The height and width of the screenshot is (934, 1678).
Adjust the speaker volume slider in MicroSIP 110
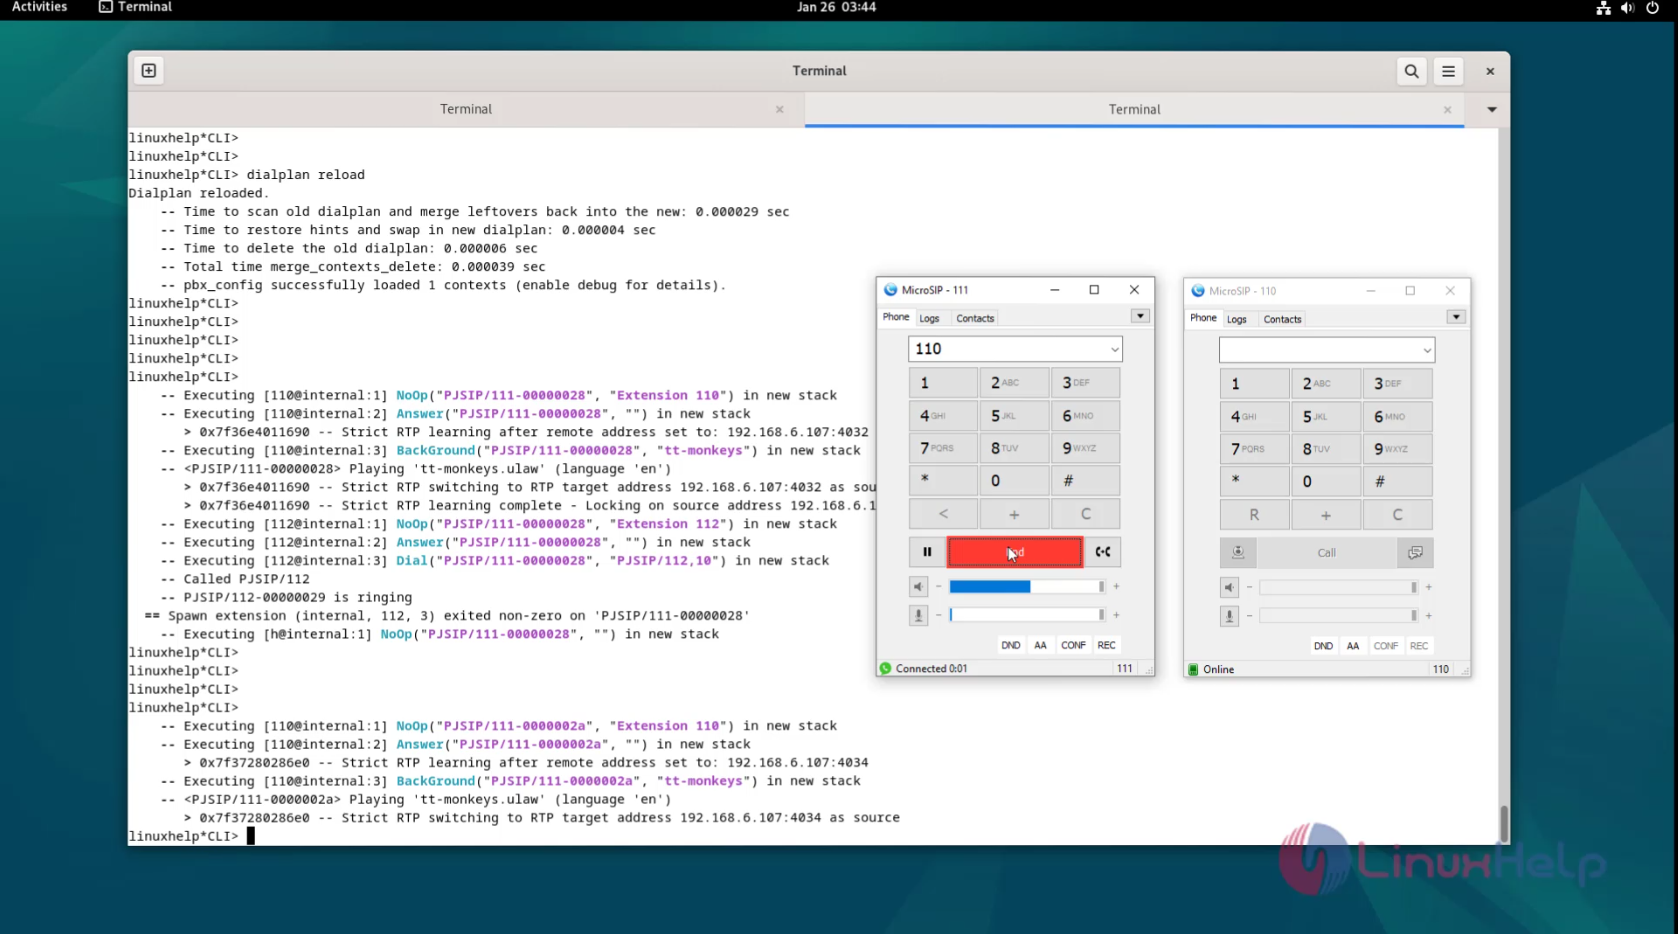coord(1338,588)
